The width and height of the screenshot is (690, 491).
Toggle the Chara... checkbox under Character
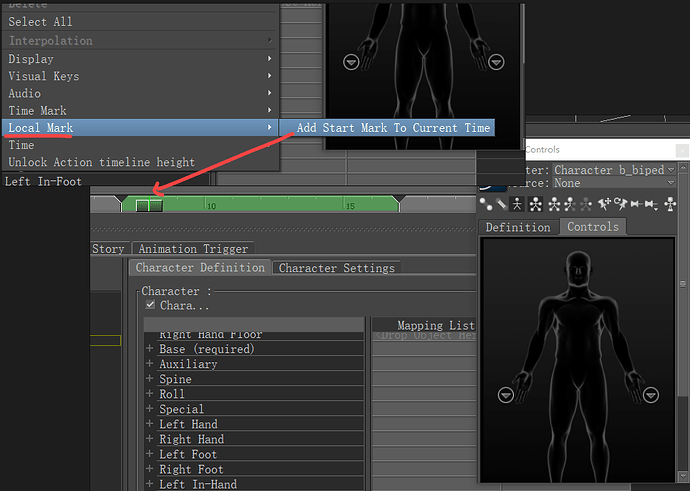[150, 305]
